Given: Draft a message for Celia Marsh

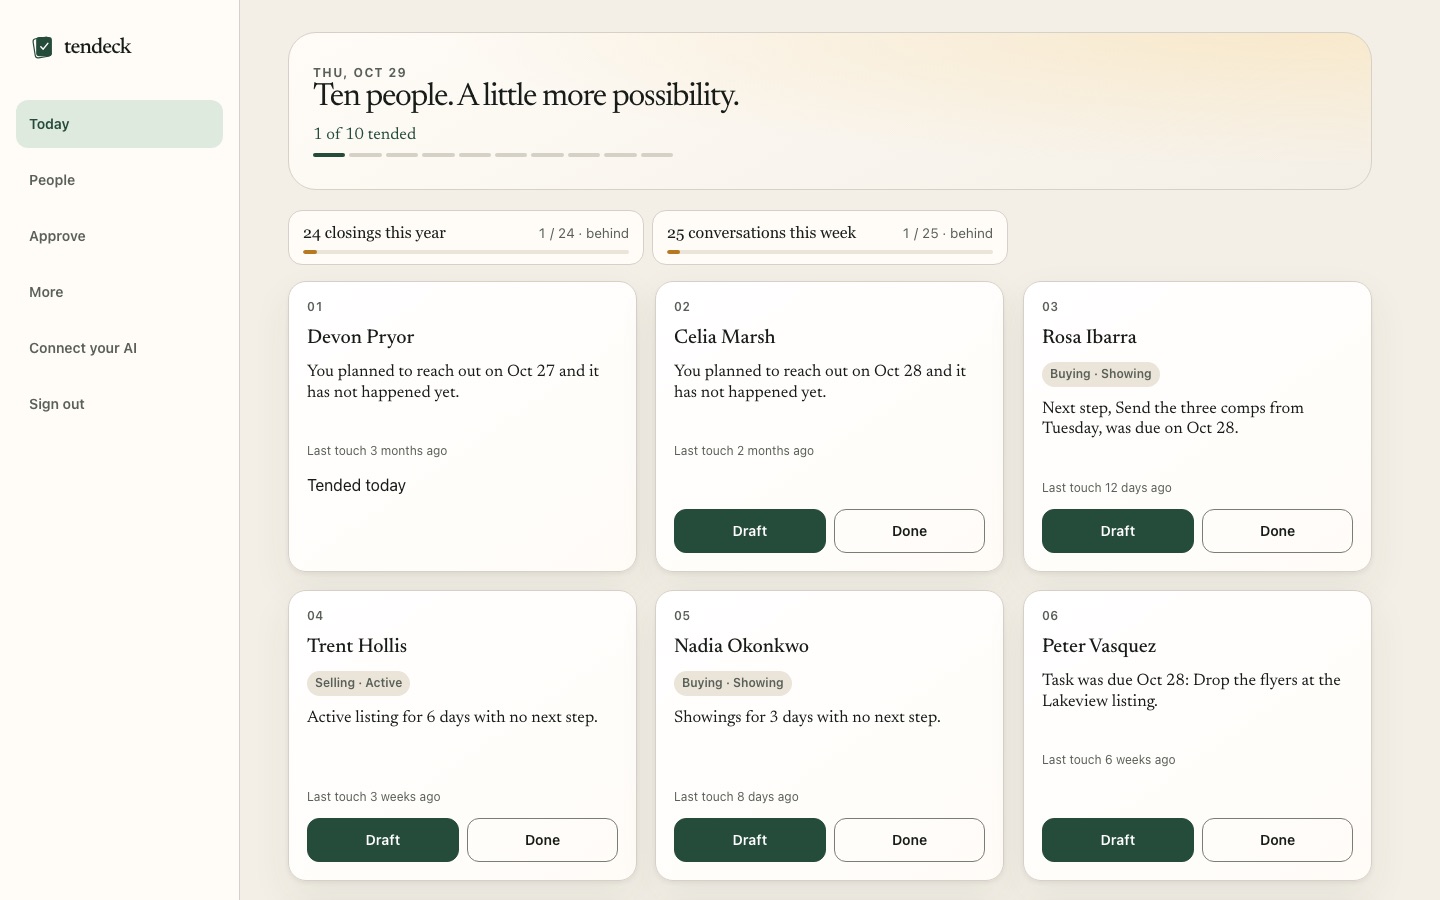Looking at the screenshot, I should (750, 531).
